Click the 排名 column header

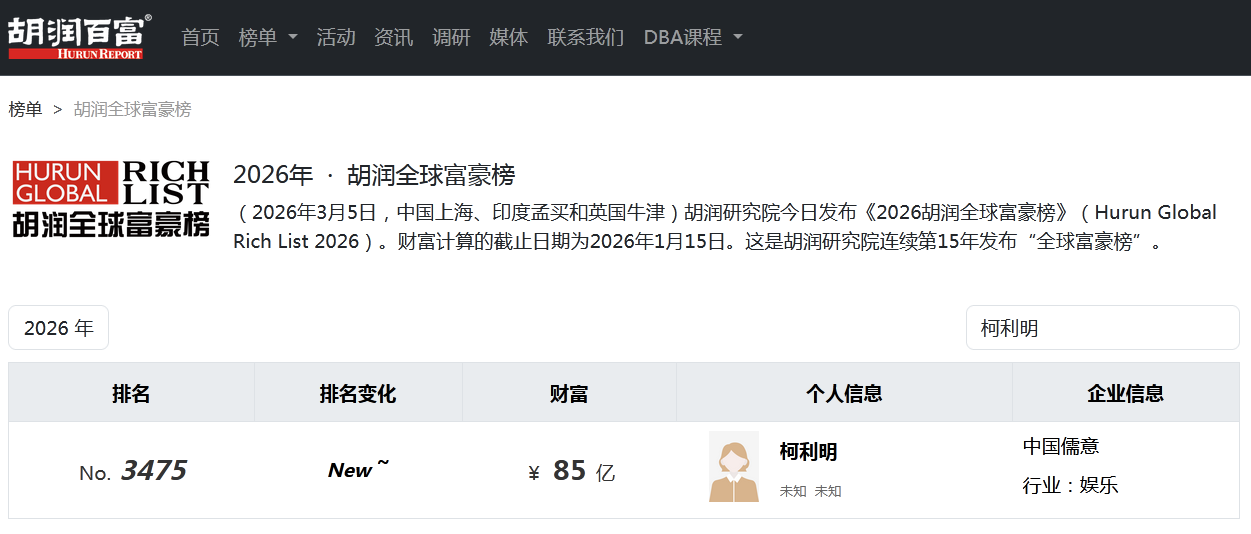(131, 393)
